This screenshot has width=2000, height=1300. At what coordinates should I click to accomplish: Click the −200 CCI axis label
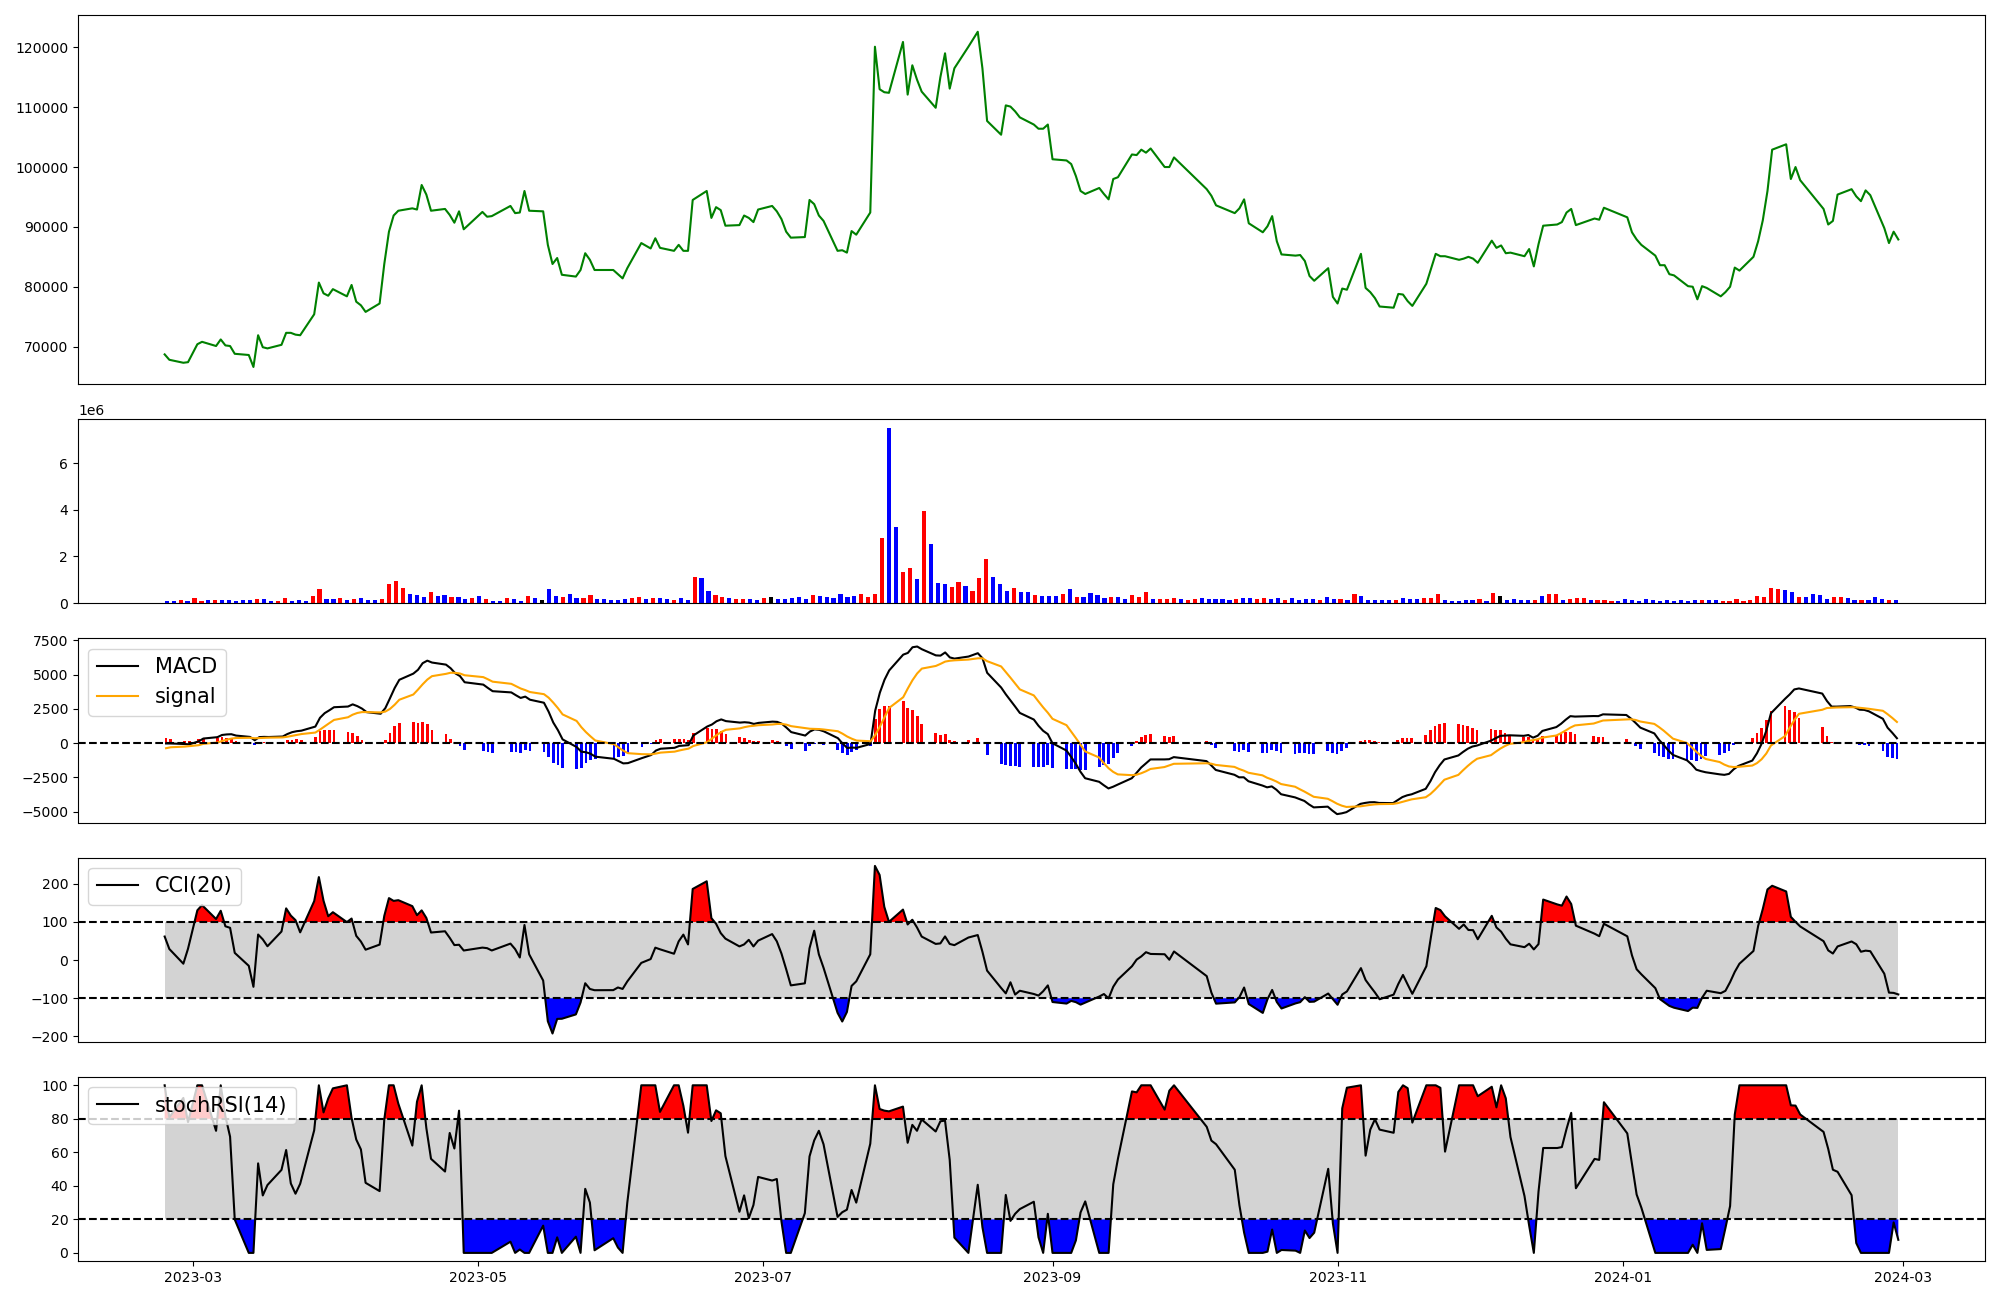(x=50, y=1037)
